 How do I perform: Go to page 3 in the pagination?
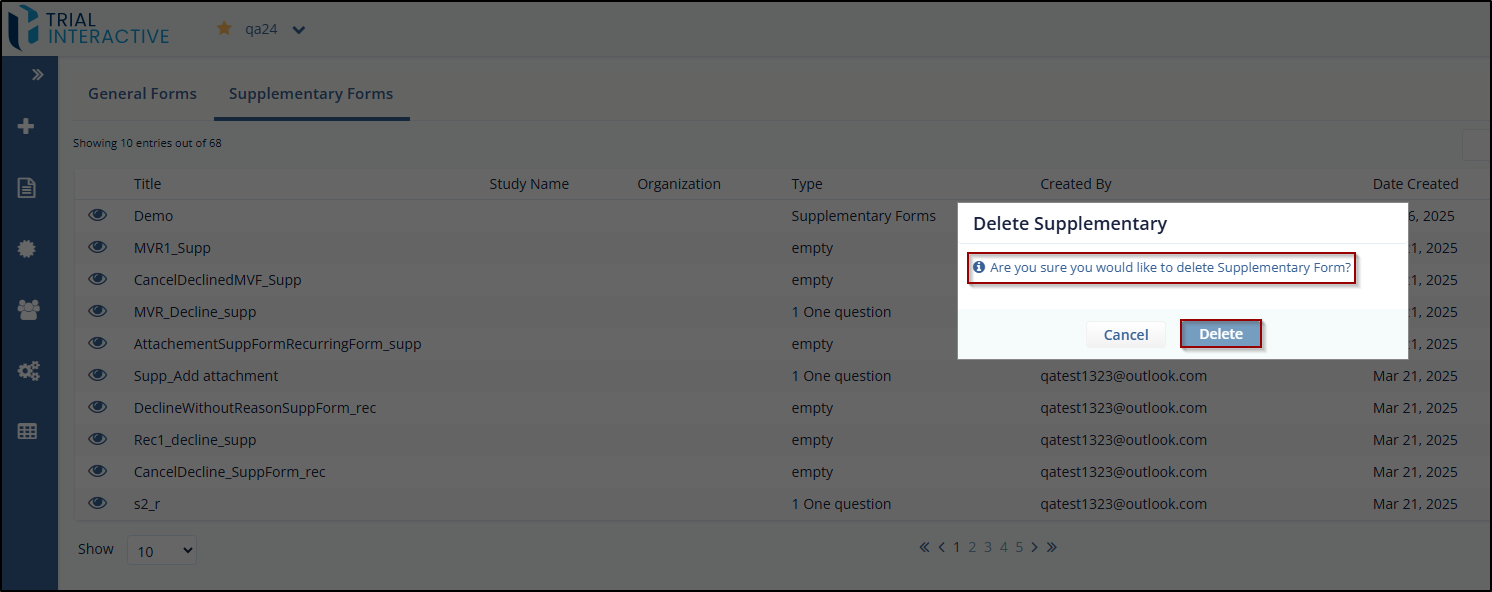tap(988, 547)
